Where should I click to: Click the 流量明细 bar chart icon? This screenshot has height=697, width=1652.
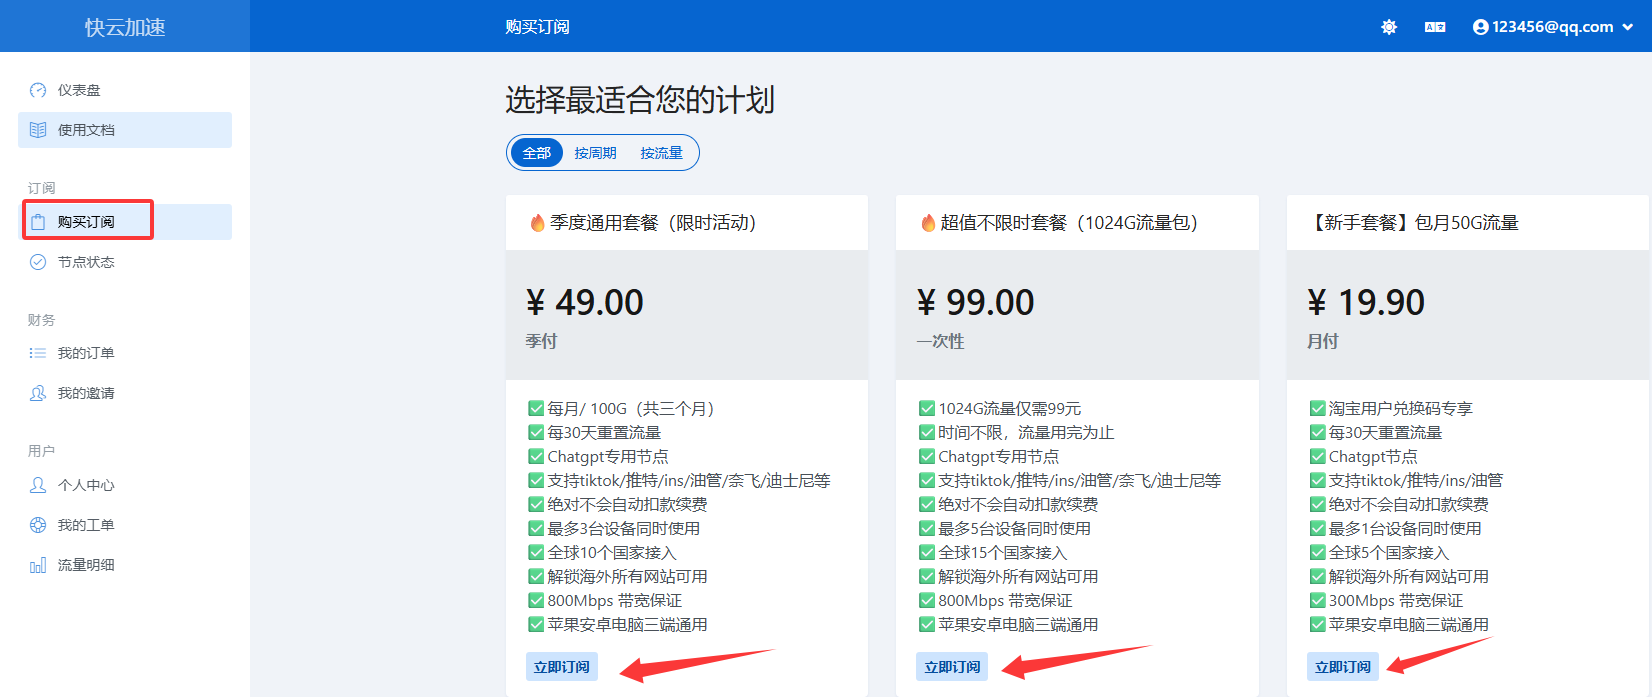[x=38, y=565]
